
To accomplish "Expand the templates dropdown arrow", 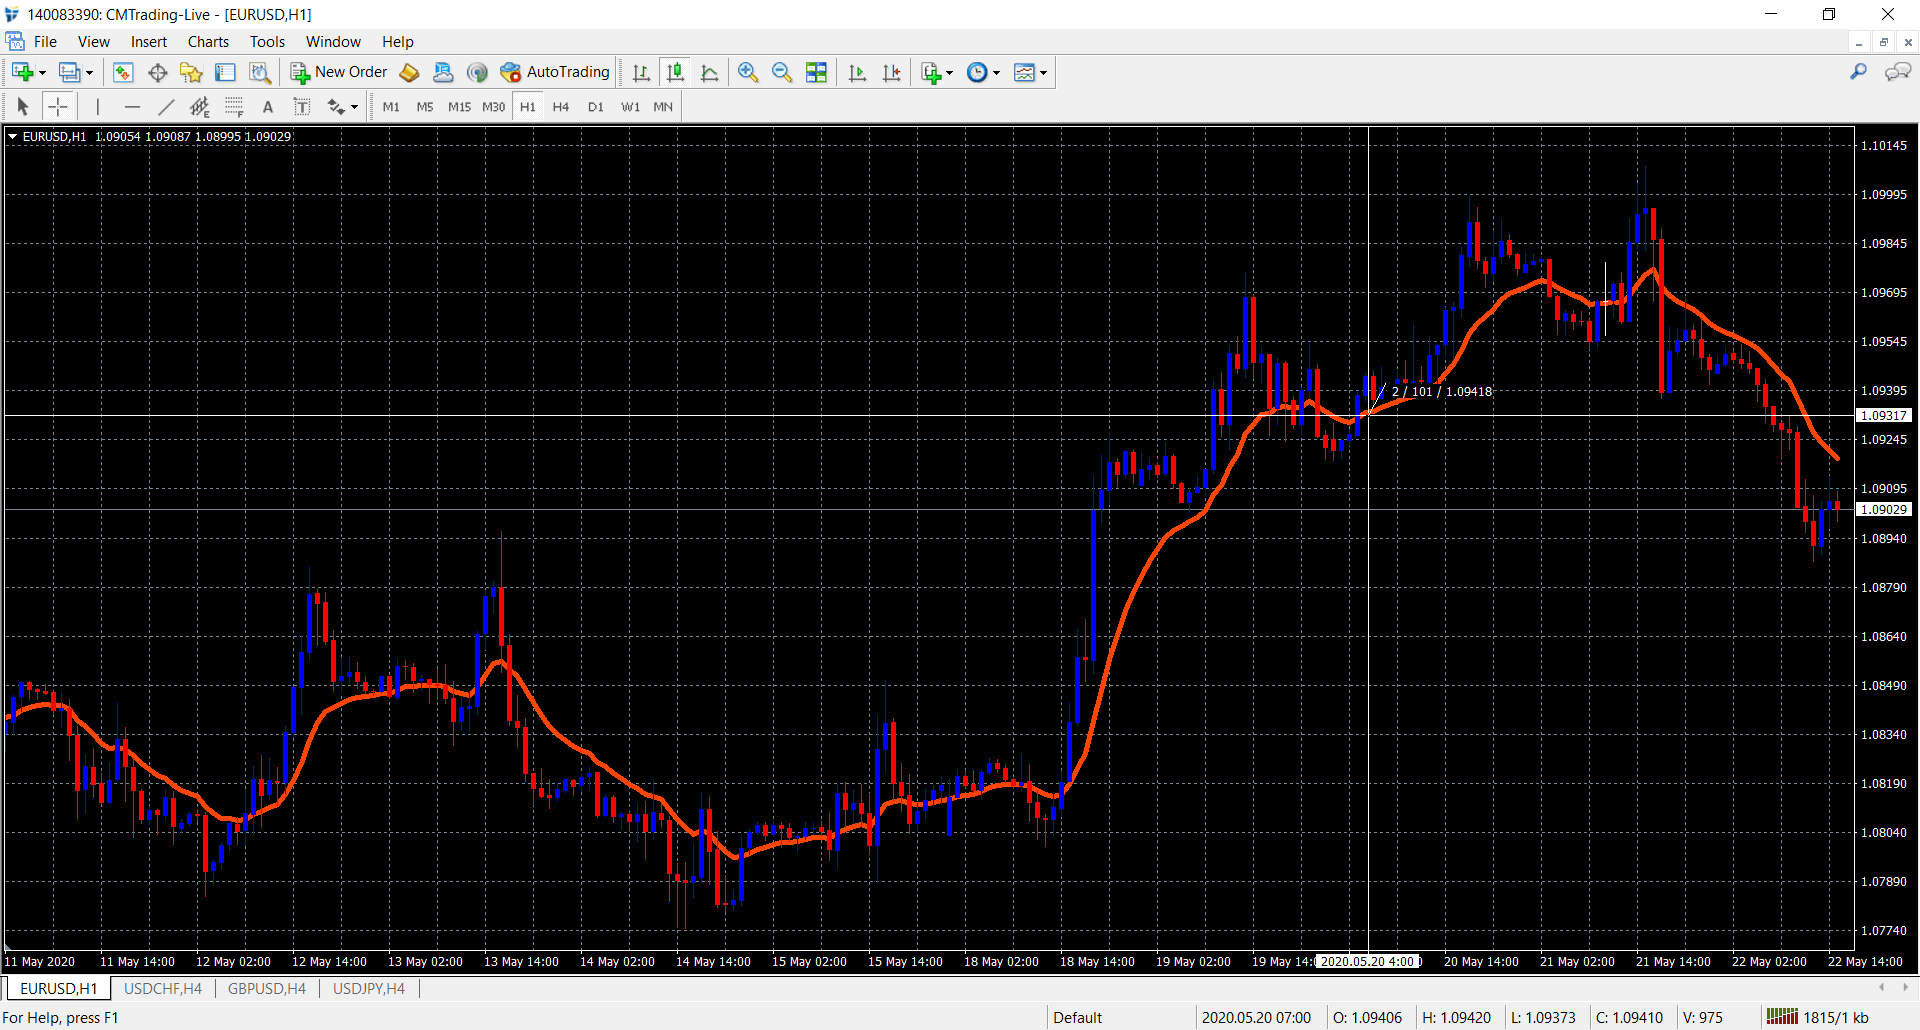I will pyautogui.click(x=1043, y=73).
